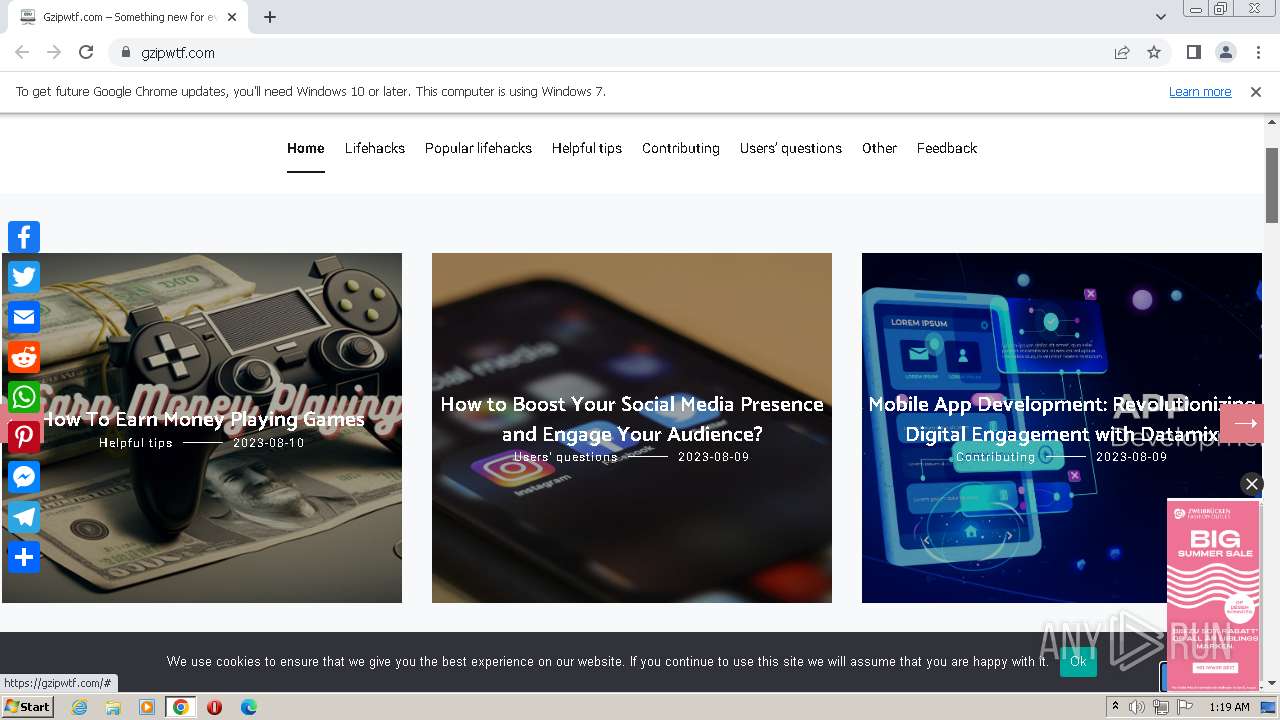Open File Explorer from taskbar
This screenshot has height=720, width=1280.
(x=113, y=707)
